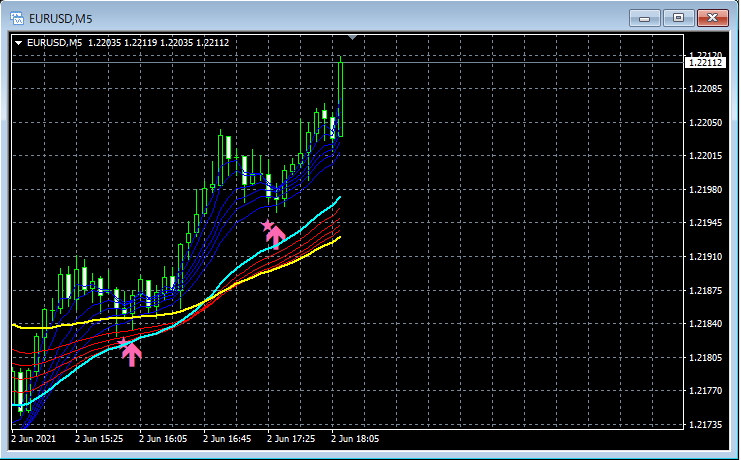The height and width of the screenshot is (460, 741).
Task: Click the price scale value 1.21735
Action: [706, 425]
